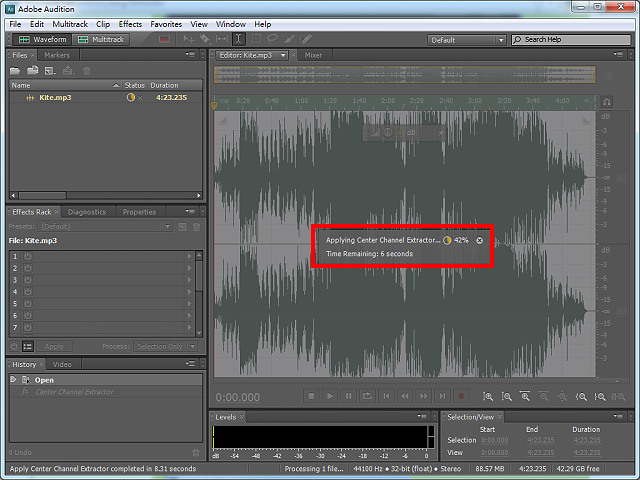Open the Effects menu
Screen dimensions: 640x480
pyautogui.click(x=130, y=24)
